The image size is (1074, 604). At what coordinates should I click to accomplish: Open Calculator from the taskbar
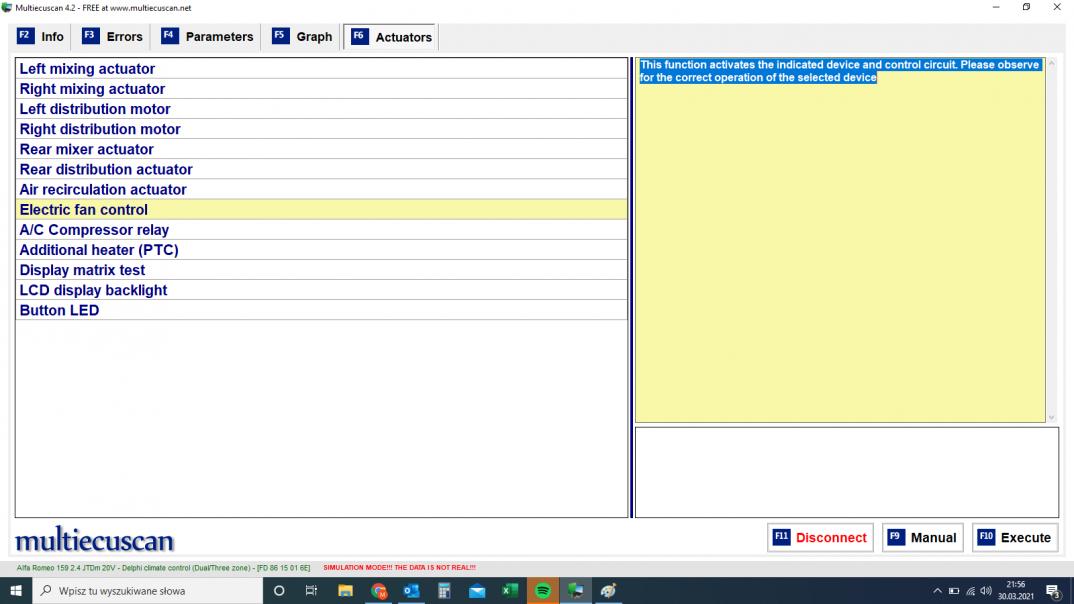(x=444, y=590)
